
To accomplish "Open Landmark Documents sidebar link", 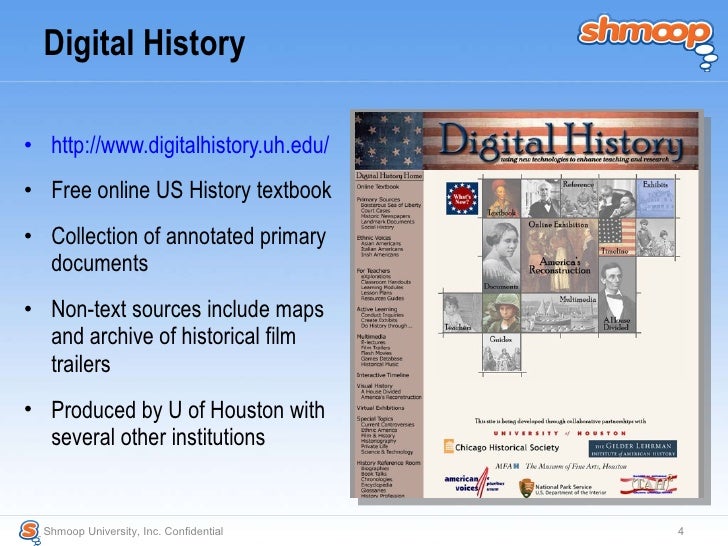I will (387, 221).
